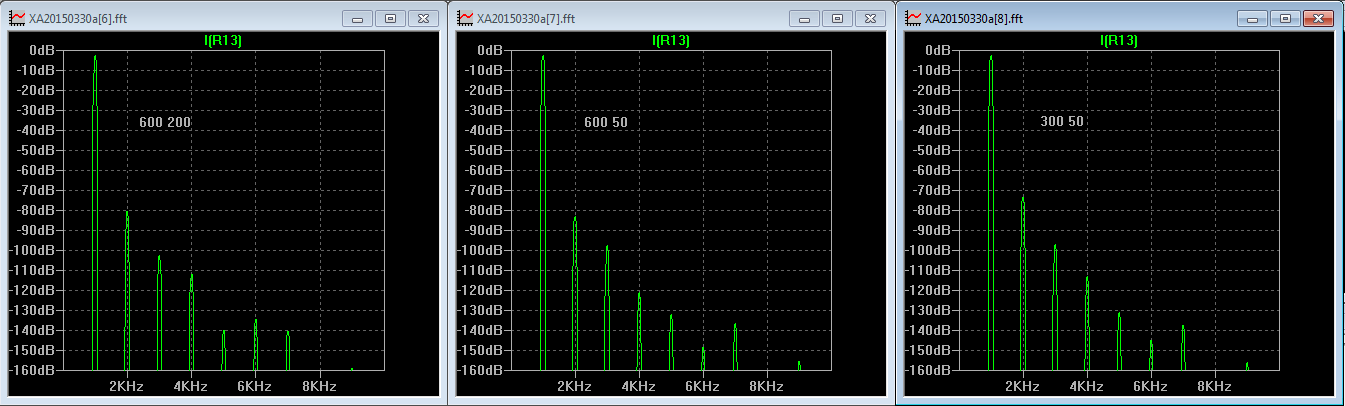Close the XA20150330a[7].fft window
The image size is (1345, 406).
[871, 18]
